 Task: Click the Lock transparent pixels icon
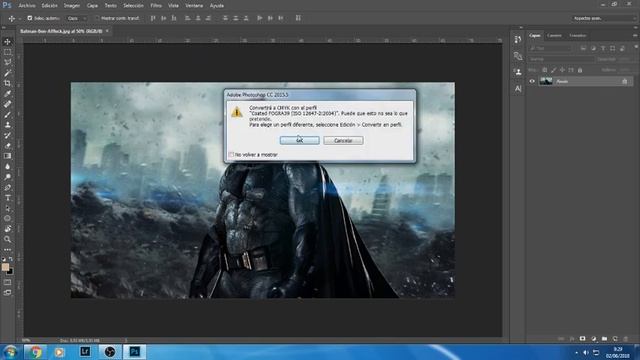pyautogui.click(x=544, y=70)
